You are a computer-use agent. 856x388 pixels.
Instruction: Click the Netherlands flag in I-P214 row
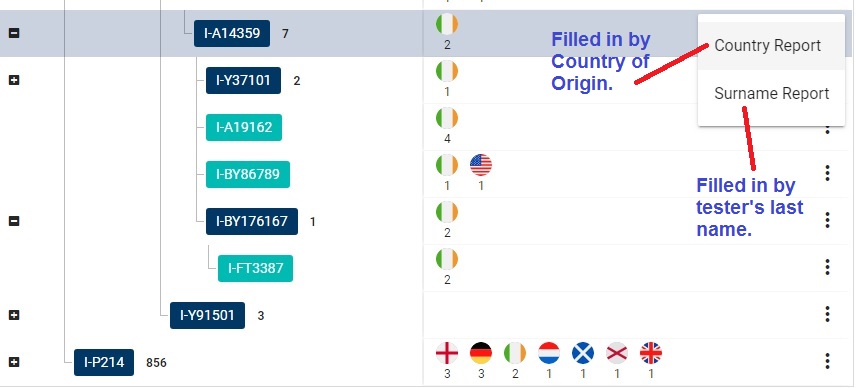click(x=549, y=354)
